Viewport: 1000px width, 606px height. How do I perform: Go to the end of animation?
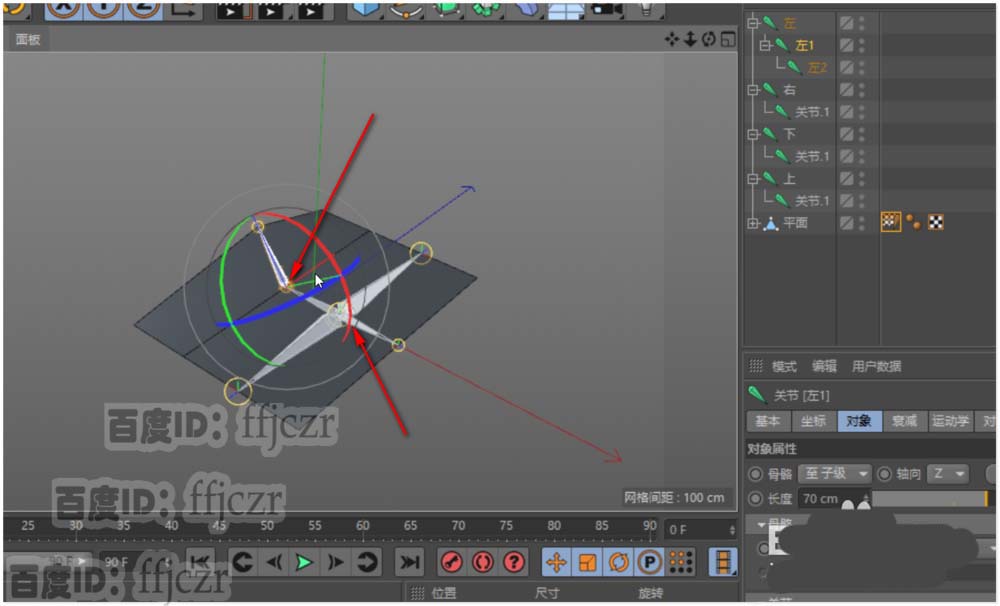[408, 563]
